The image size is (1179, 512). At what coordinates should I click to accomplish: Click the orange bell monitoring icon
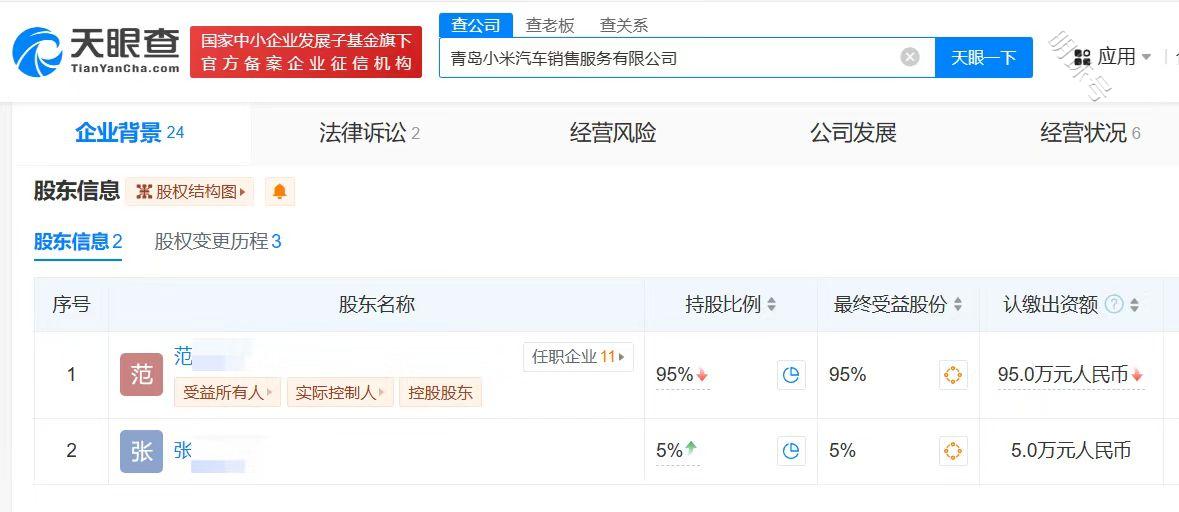(280, 192)
